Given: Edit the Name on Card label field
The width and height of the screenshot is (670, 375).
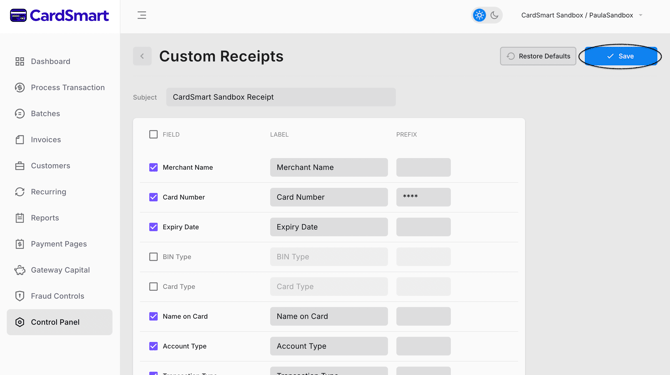Looking at the screenshot, I should (329, 316).
